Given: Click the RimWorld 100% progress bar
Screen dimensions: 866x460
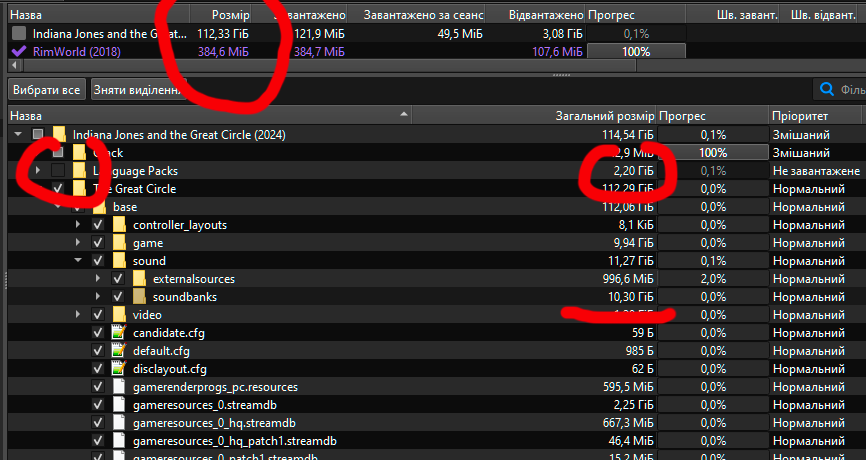Looking at the screenshot, I should point(636,51).
